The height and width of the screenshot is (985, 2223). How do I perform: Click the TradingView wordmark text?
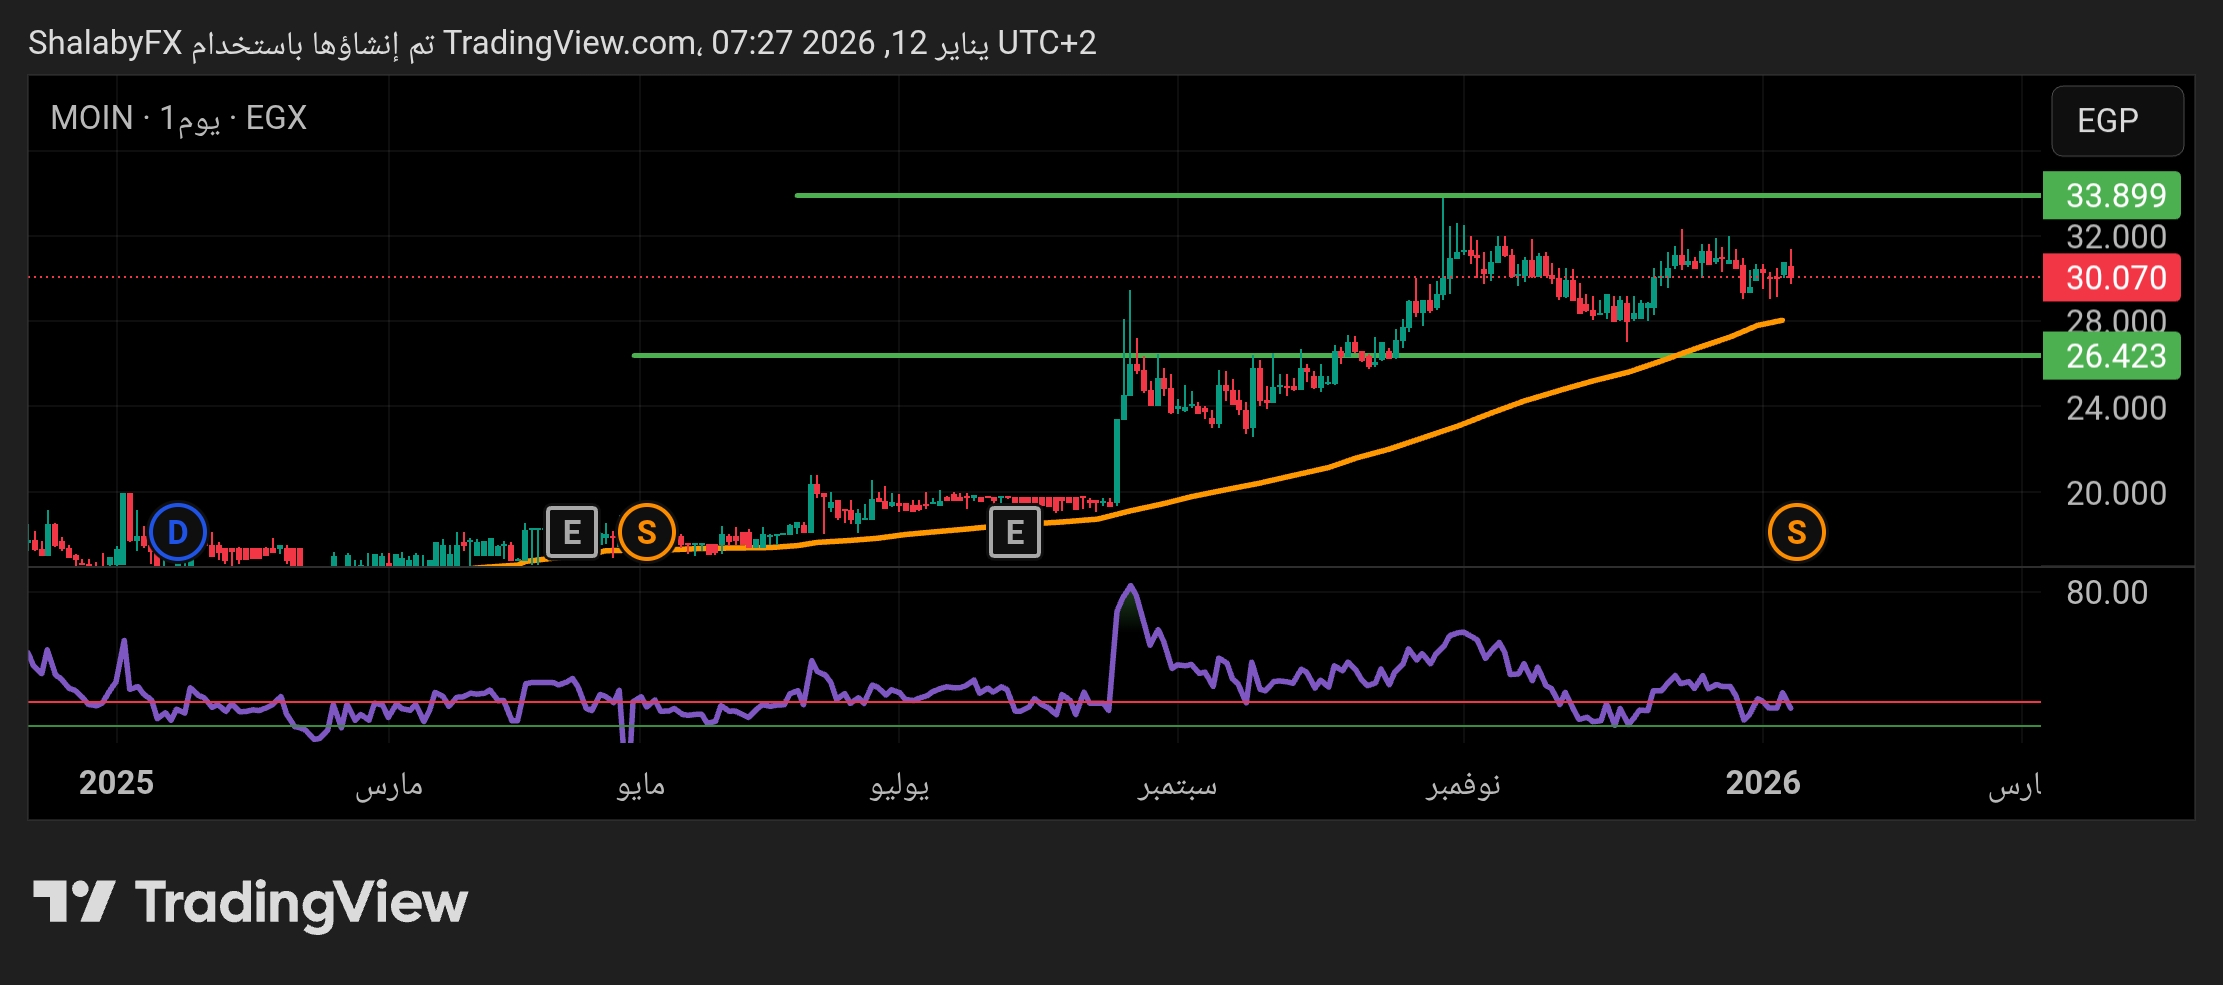pyautogui.click(x=301, y=903)
